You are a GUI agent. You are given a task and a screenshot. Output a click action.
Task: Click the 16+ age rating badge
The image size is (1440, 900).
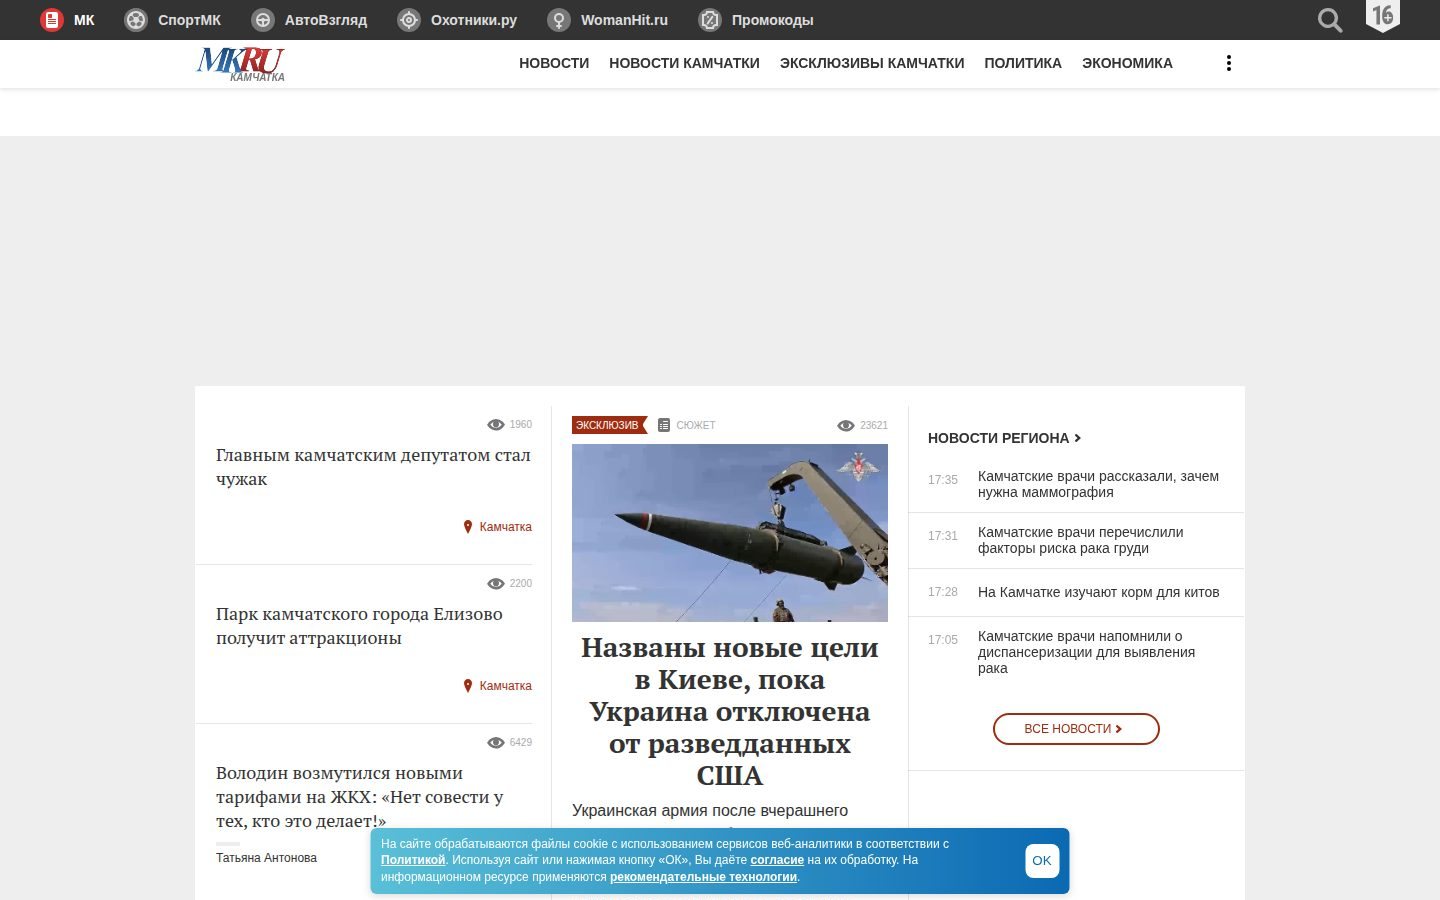click(1383, 16)
